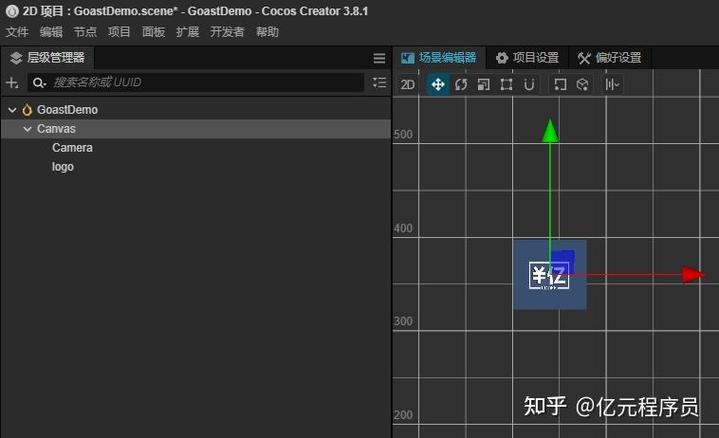Switch to the 项目设置 tab

pos(527,58)
